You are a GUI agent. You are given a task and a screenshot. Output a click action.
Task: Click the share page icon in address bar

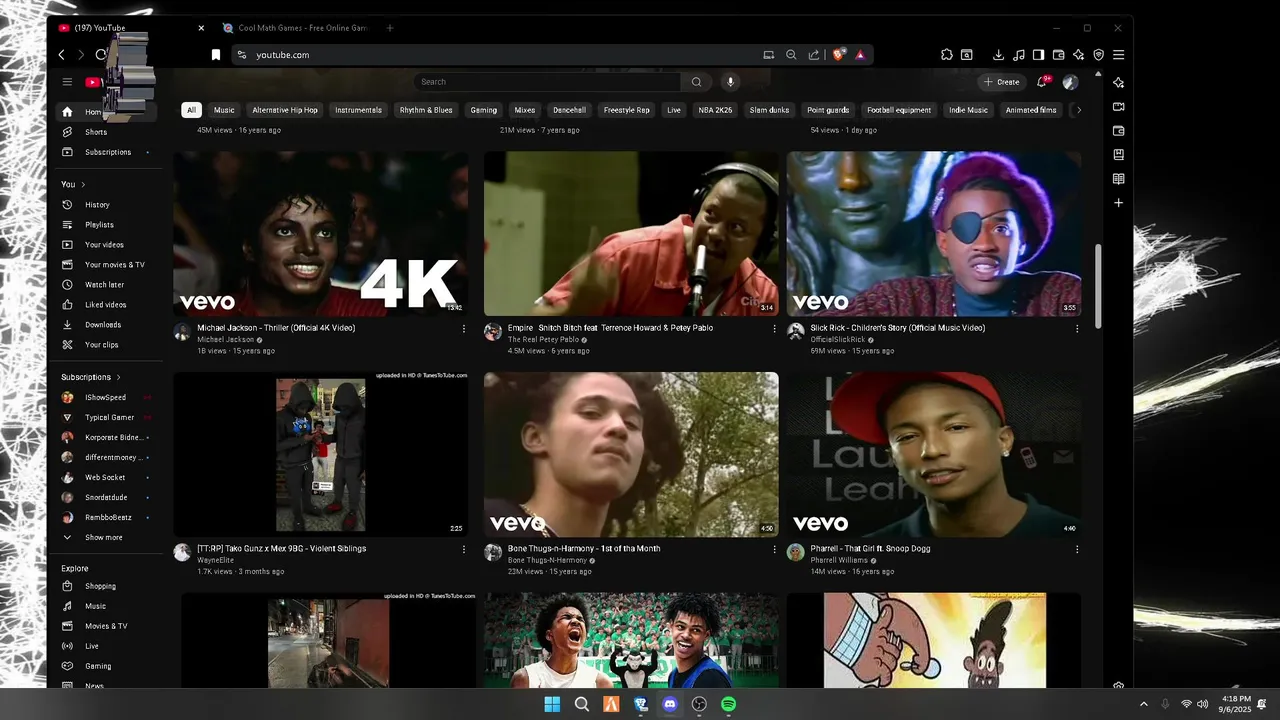pyautogui.click(x=814, y=55)
